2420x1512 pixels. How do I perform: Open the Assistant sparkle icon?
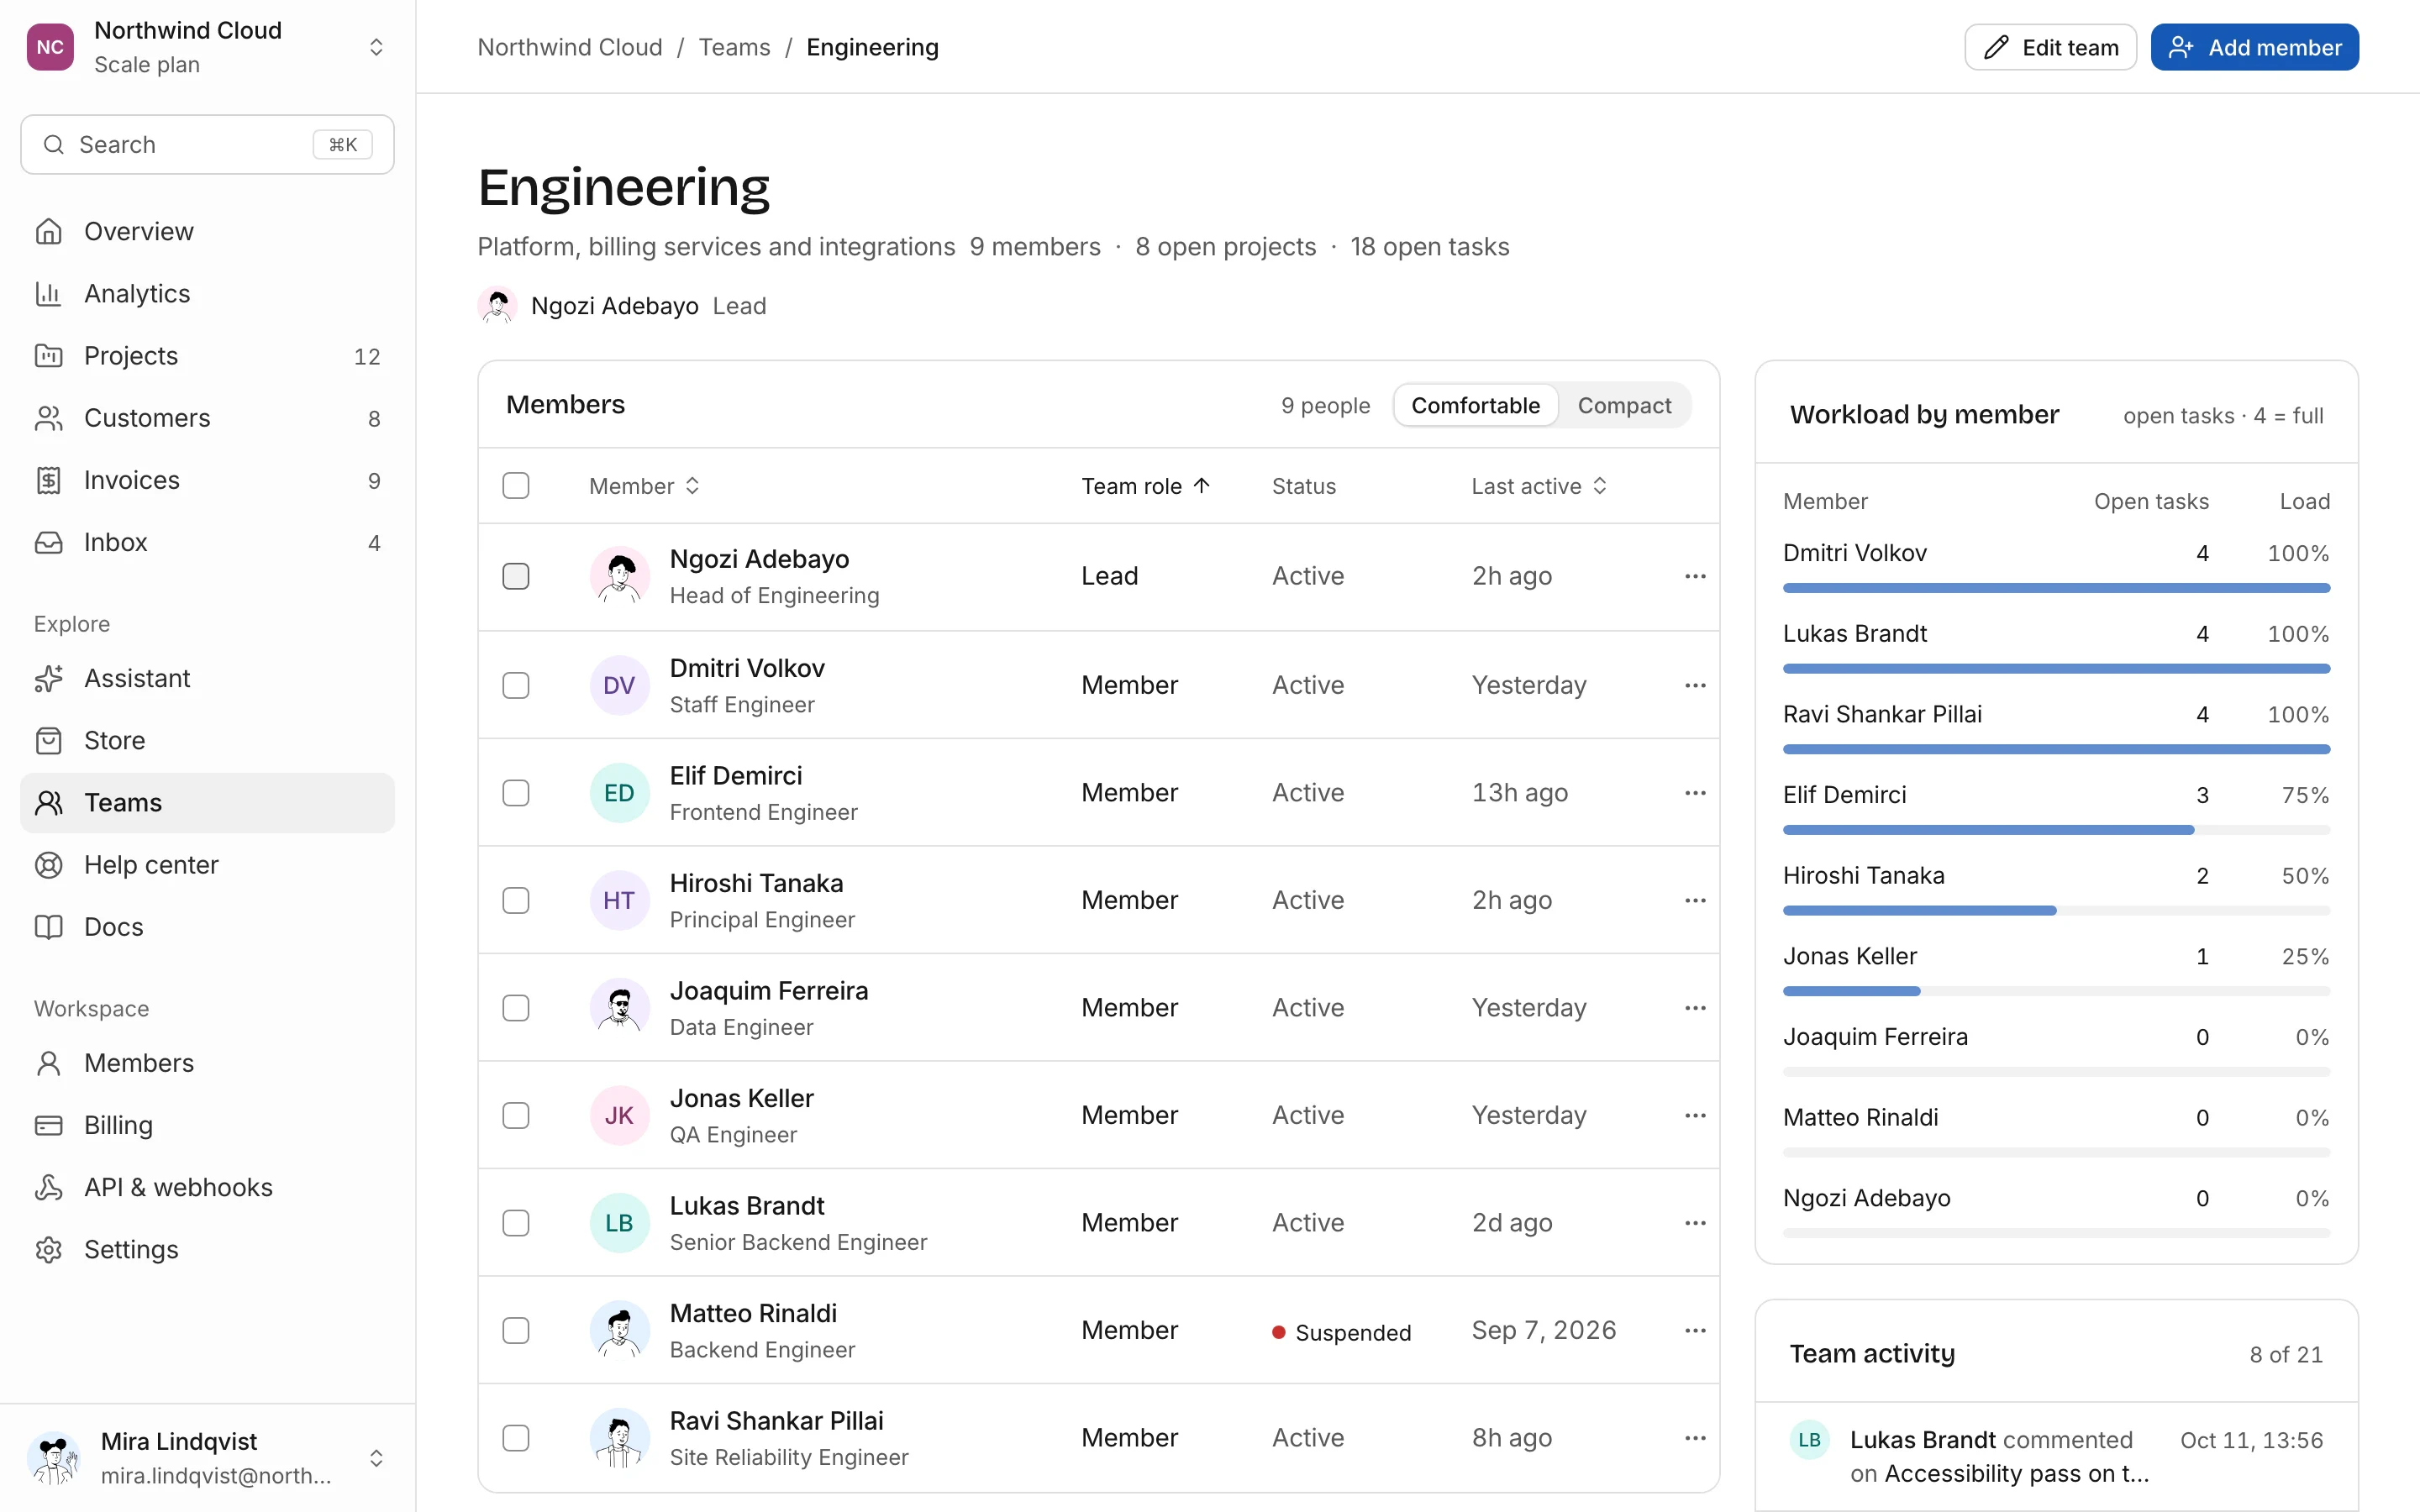48,678
